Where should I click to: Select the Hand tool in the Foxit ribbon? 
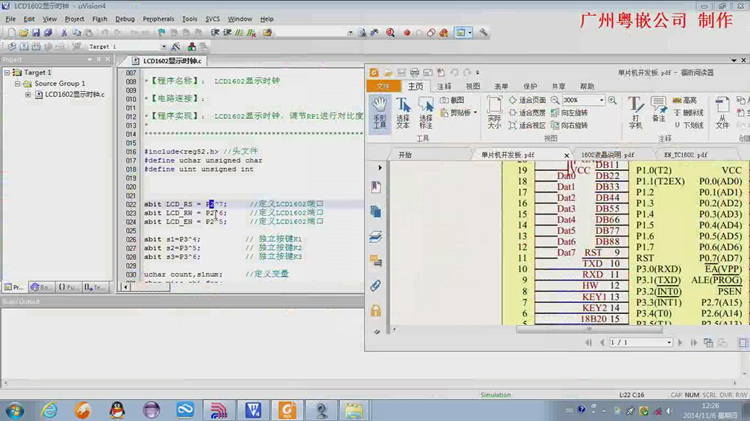coord(380,113)
